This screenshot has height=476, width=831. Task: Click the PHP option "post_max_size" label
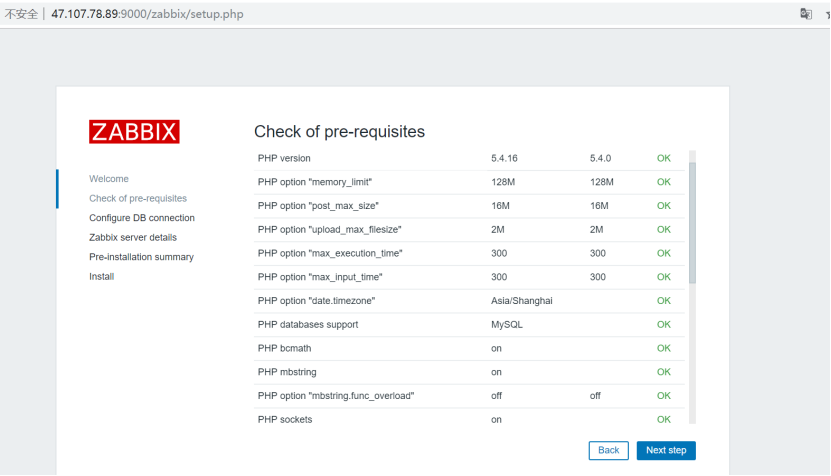pos(318,206)
